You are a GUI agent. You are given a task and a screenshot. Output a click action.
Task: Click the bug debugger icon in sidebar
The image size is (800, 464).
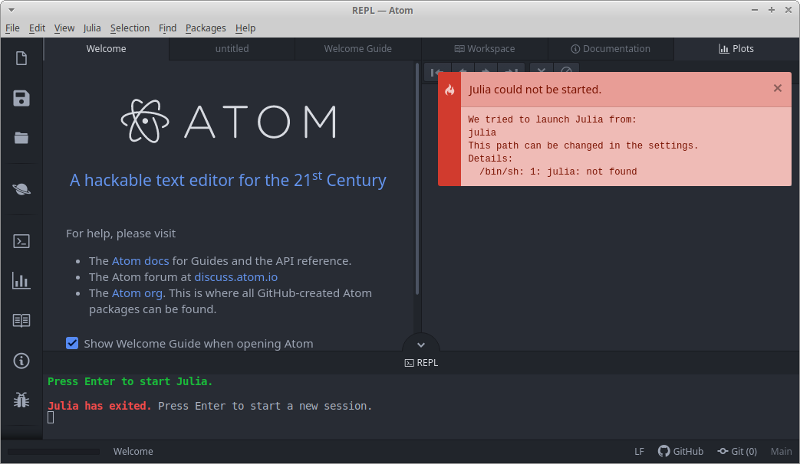tap(21, 400)
